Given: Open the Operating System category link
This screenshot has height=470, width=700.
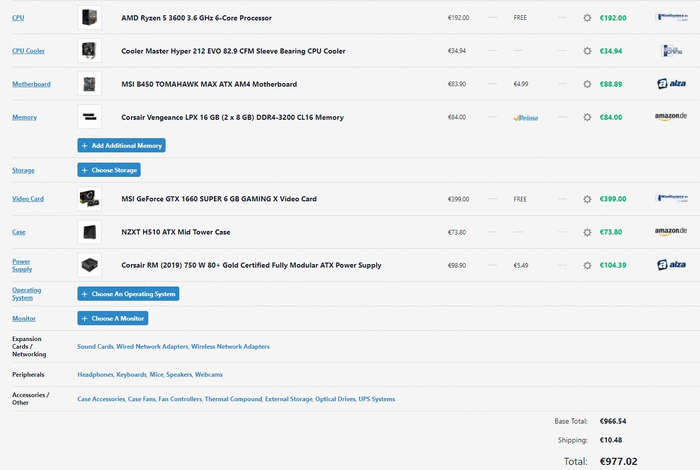Looking at the screenshot, I should (x=26, y=294).
